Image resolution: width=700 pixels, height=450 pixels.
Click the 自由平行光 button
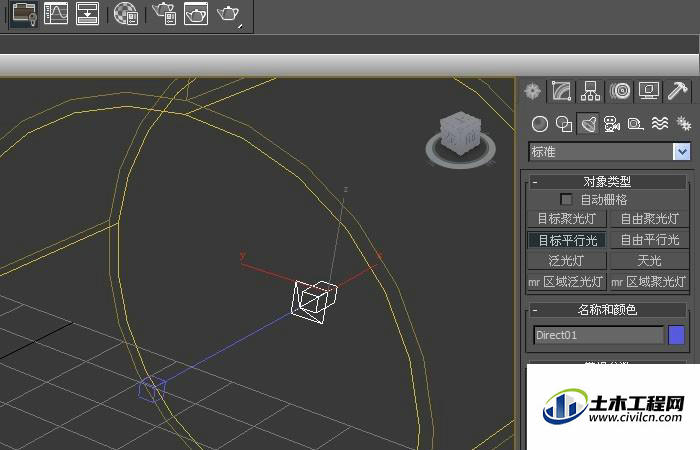coord(649,240)
